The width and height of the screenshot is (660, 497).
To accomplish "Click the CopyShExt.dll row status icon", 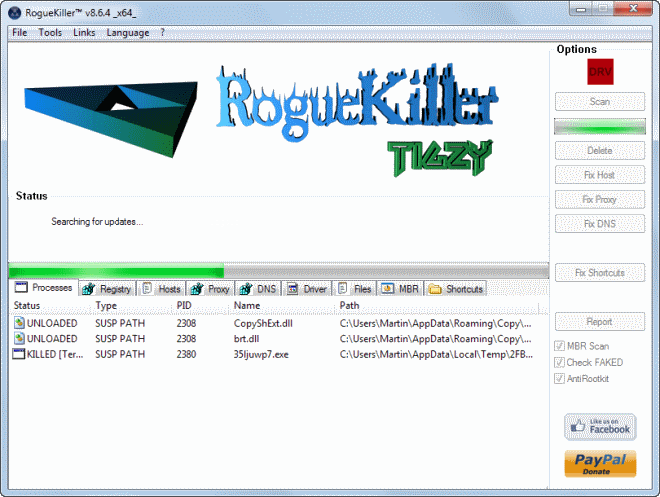I will point(19,323).
